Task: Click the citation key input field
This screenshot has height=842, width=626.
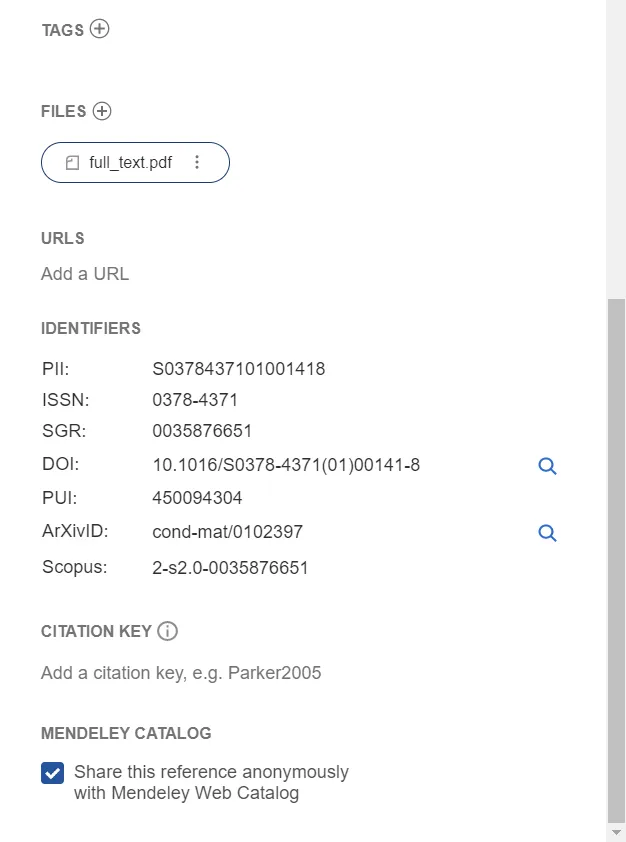Action: coord(181,673)
